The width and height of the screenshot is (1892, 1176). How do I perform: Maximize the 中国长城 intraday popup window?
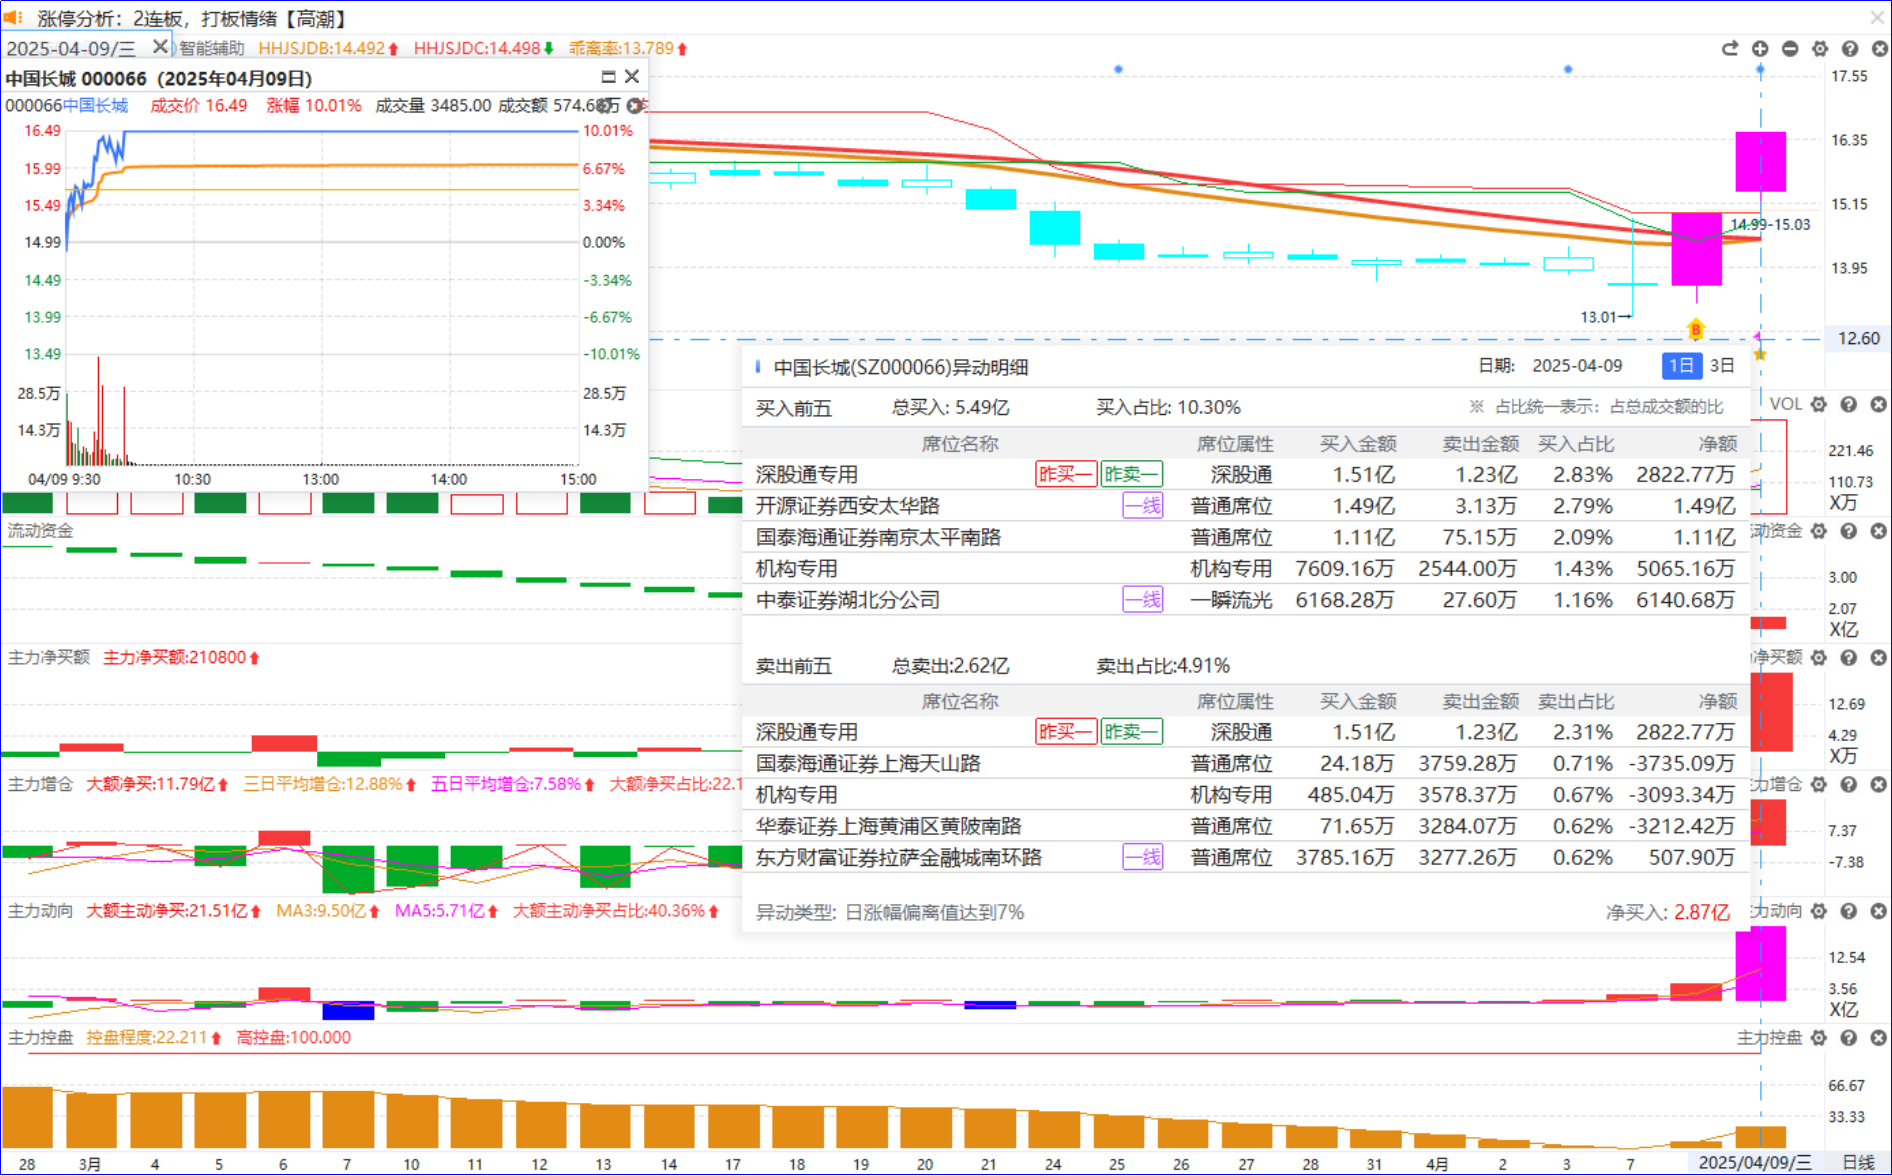(x=608, y=77)
